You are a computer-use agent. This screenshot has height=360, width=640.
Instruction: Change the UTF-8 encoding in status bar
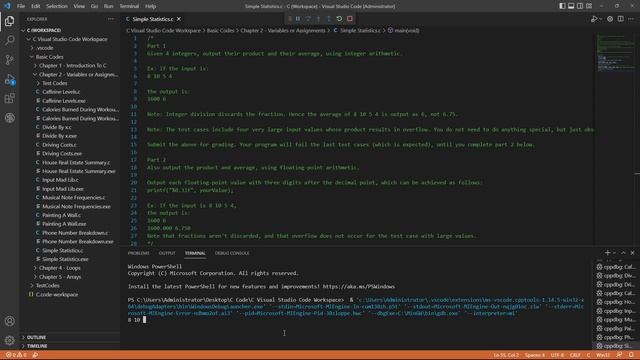pyautogui.click(x=557, y=355)
